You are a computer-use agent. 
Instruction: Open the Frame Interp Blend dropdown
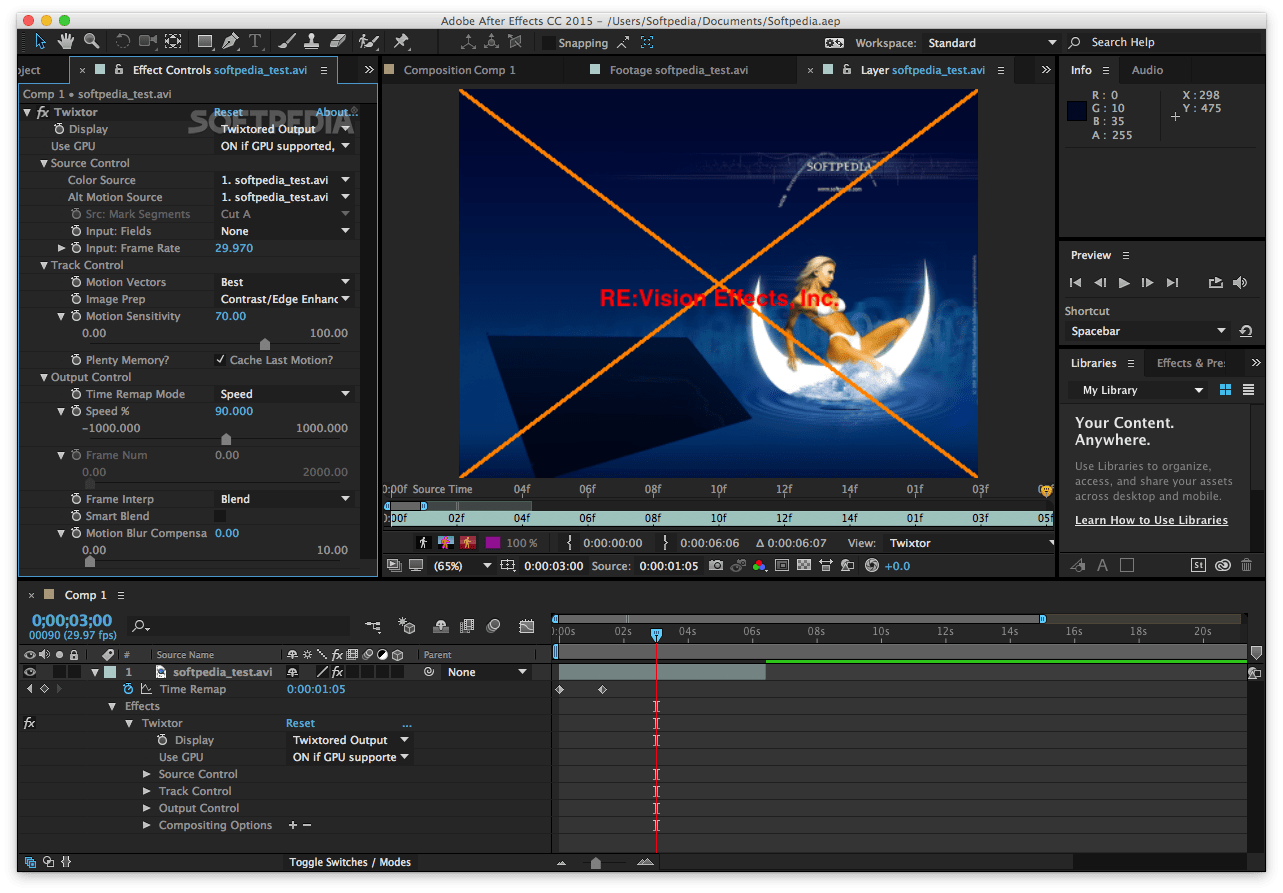285,499
